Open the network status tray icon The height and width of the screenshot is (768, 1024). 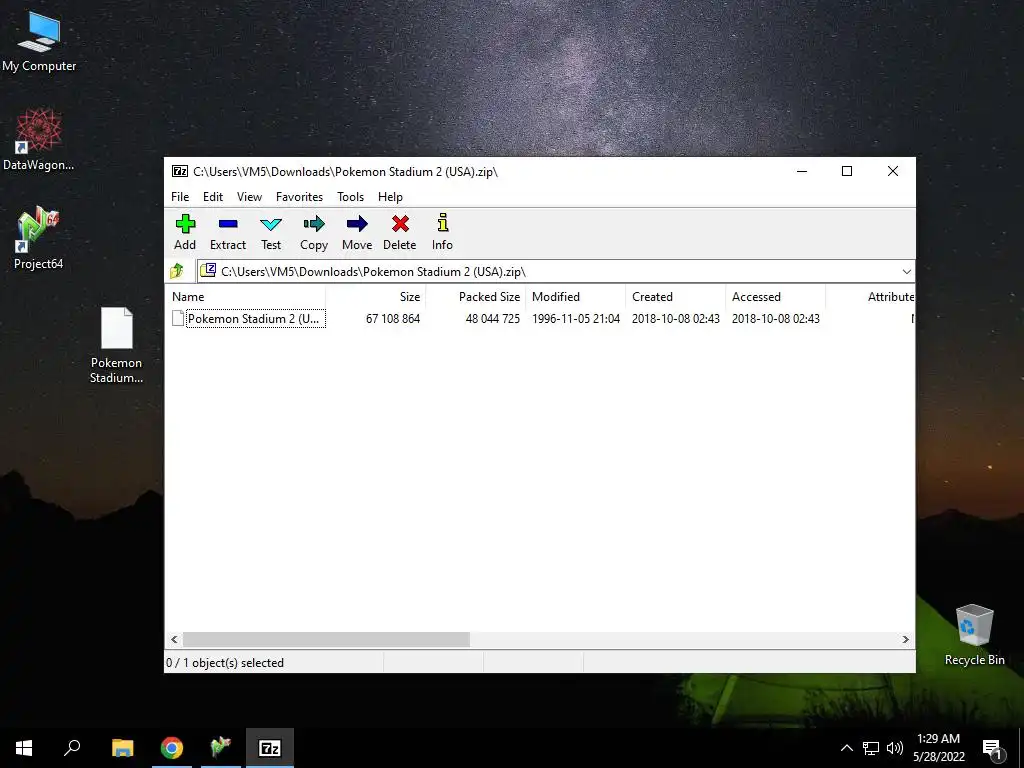tap(871, 748)
